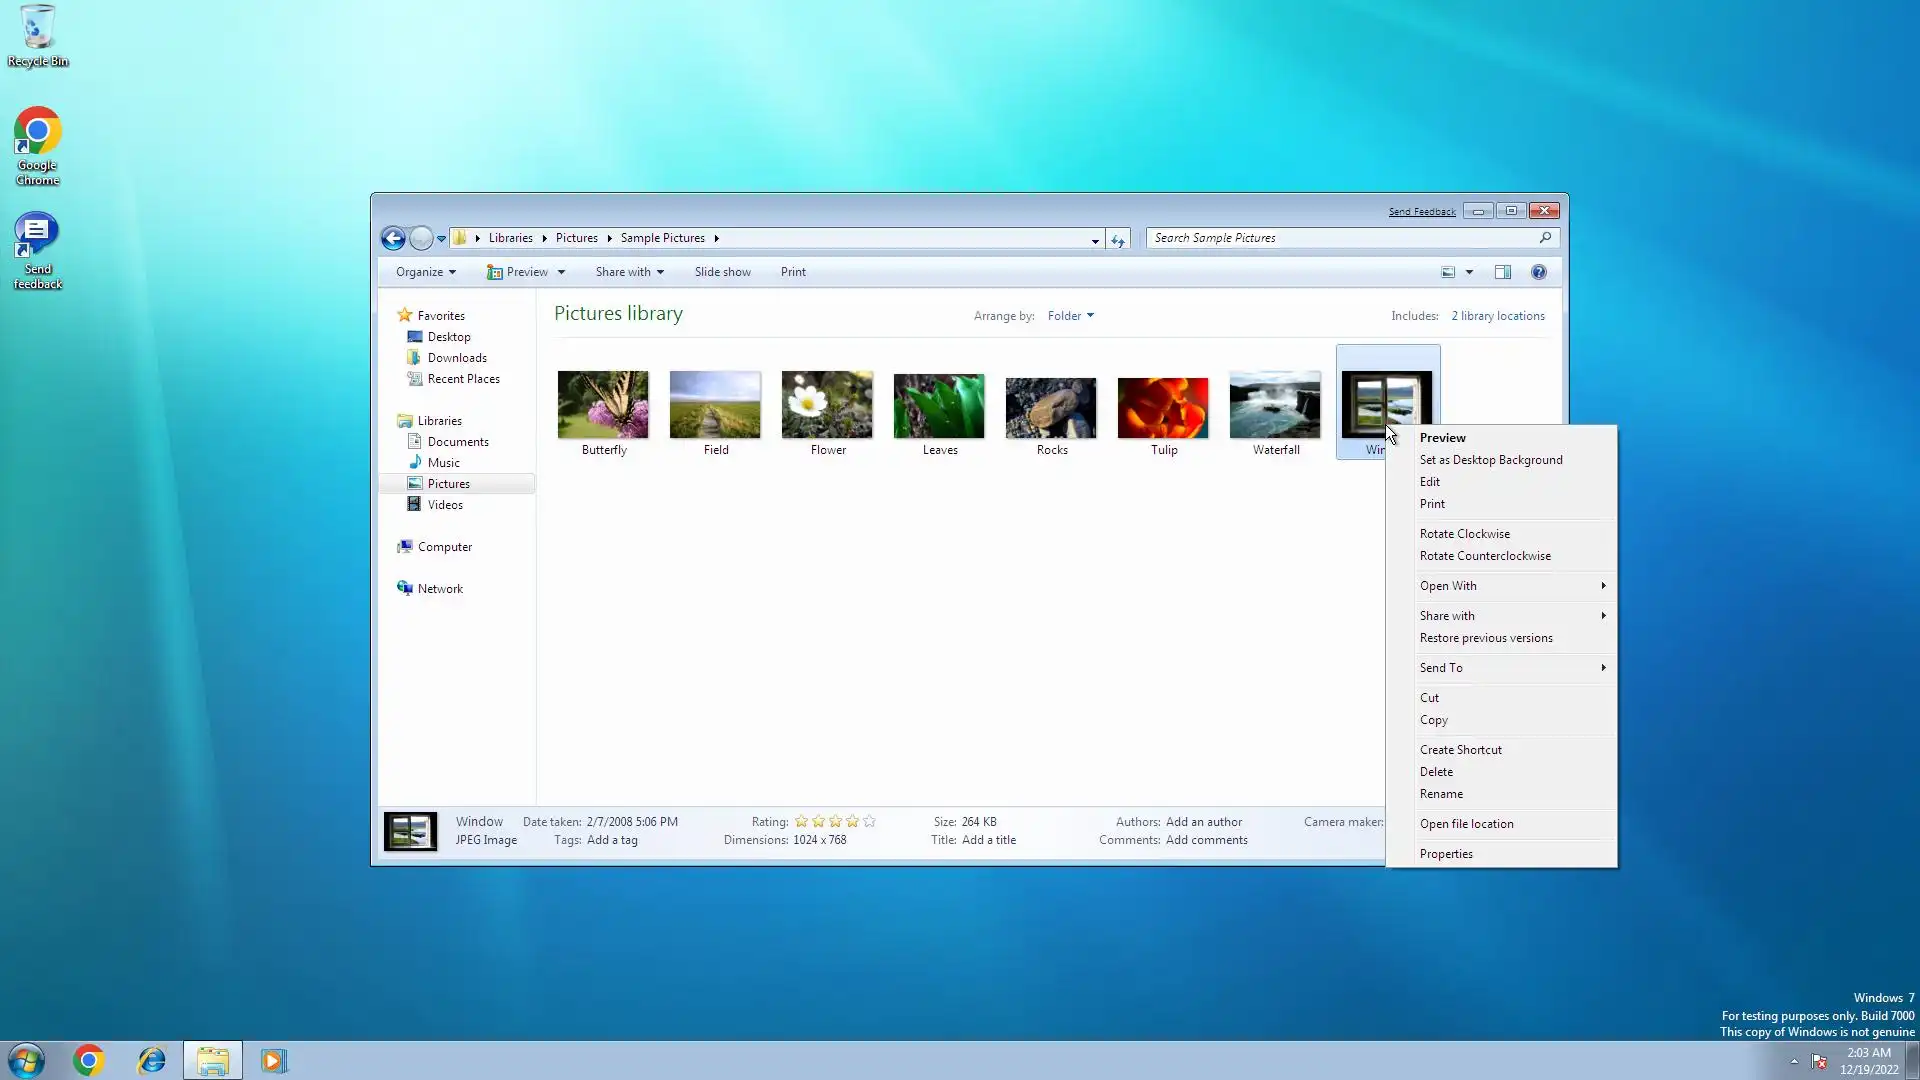Expand the Organize dropdown menu
The width and height of the screenshot is (1920, 1080).
click(x=425, y=272)
